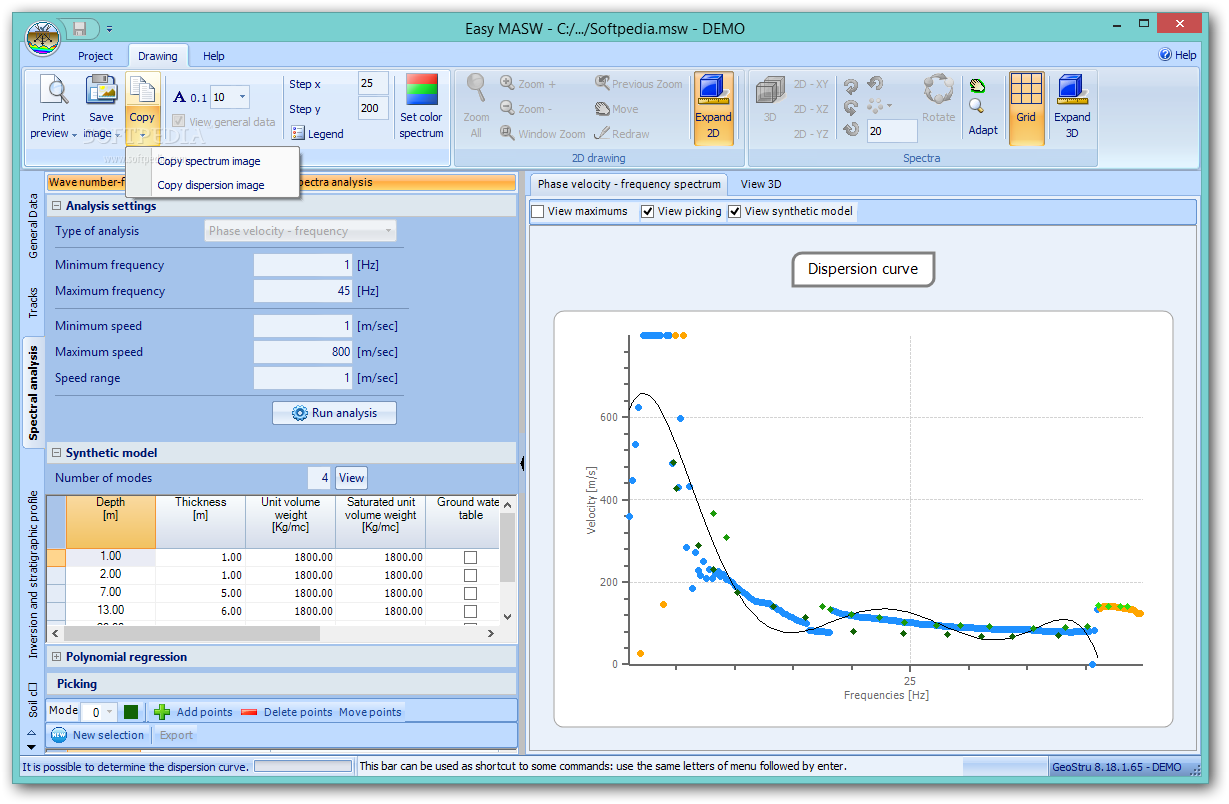The height and width of the screenshot is (804, 1229).
Task: Click the quick access save icon
Action: coord(79,29)
